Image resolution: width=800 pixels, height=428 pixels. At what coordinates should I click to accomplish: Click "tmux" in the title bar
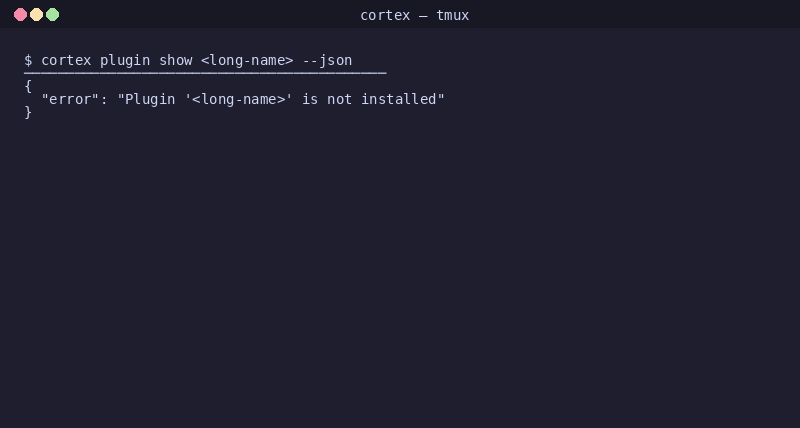(x=453, y=15)
